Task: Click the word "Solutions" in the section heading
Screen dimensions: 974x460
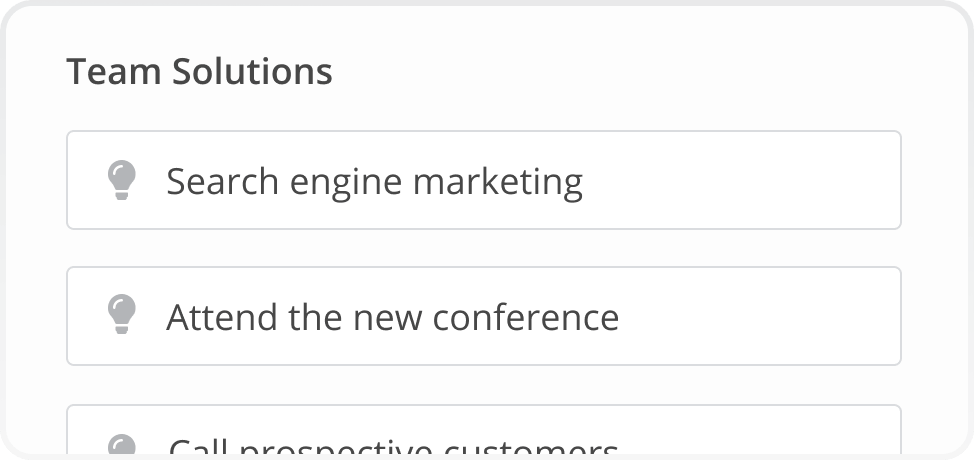Action: (252, 71)
